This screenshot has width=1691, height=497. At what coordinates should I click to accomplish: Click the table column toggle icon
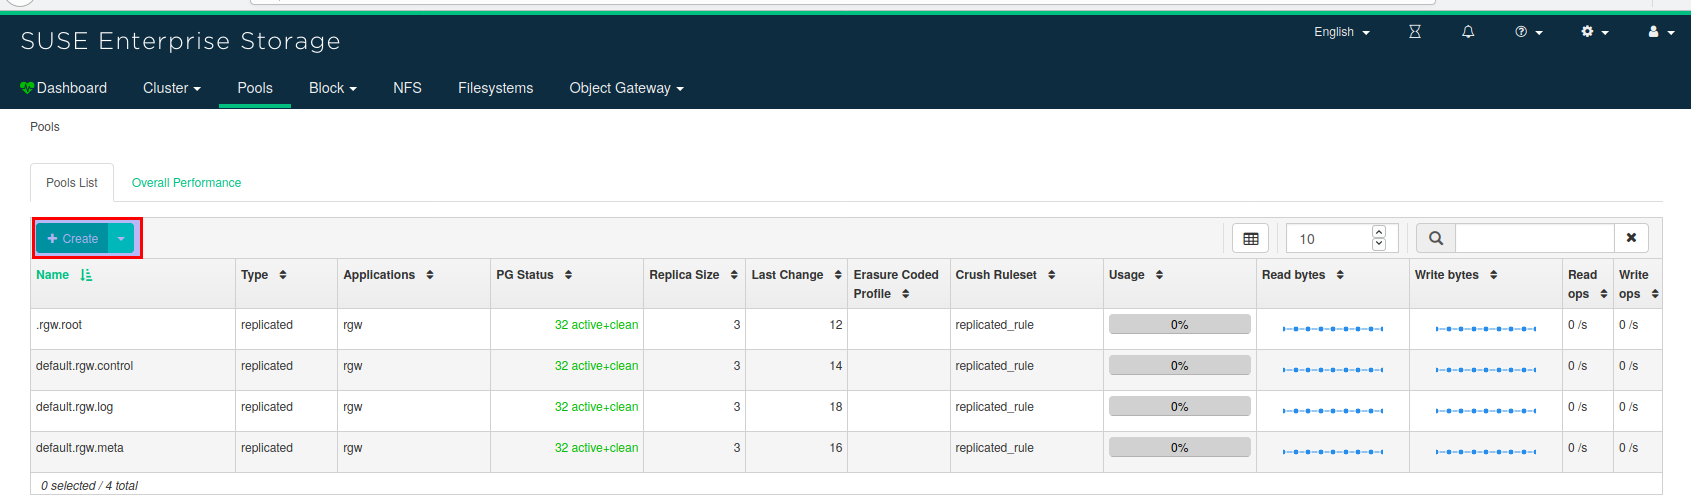click(x=1250, y=238)
